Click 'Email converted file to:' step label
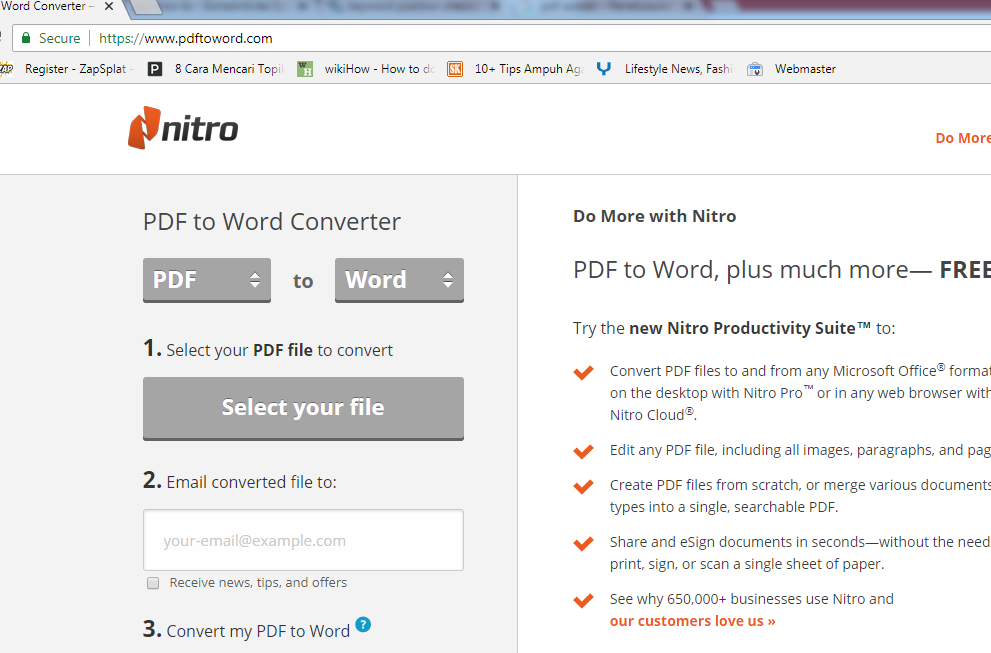 point(252,482)
